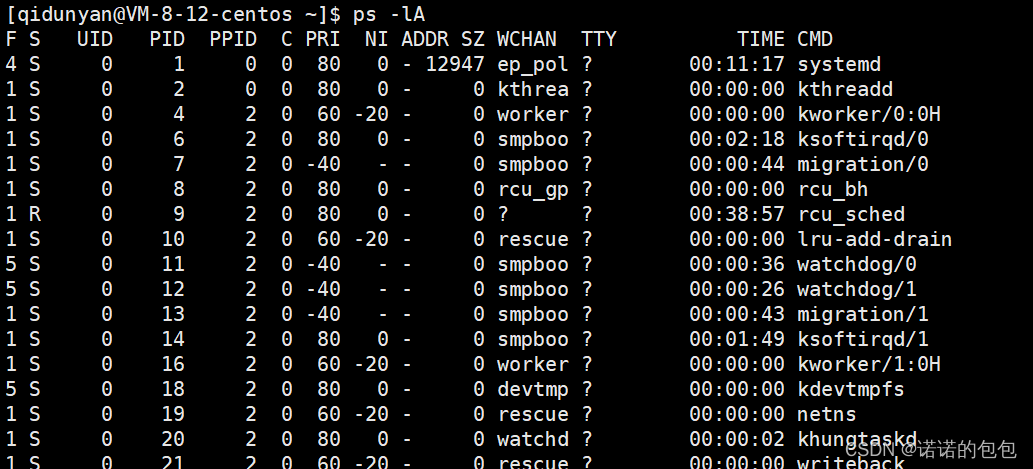Select the process name "lru-add-drain"
This screenshot has height=469, width=1033.
coord(874,239)
